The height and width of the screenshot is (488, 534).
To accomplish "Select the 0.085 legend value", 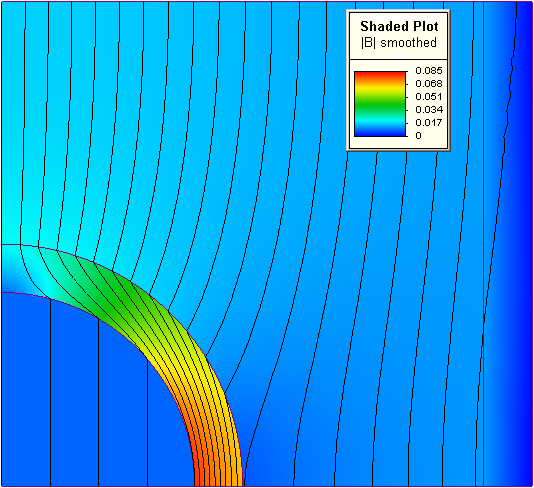I will (429, 70).
